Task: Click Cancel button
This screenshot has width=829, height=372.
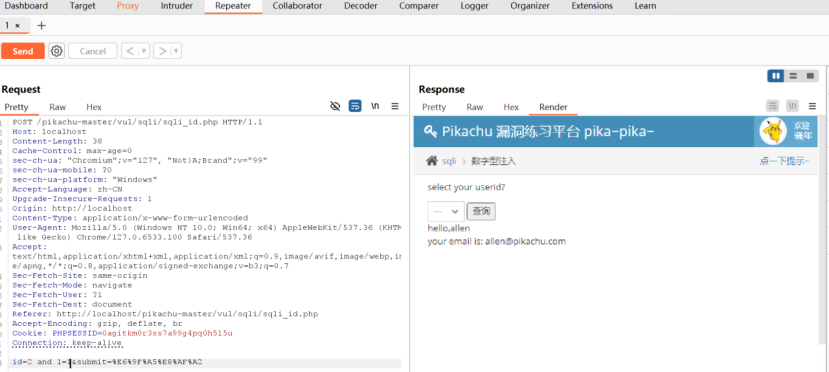Action: pyautogui.click(x=93, y=51)
